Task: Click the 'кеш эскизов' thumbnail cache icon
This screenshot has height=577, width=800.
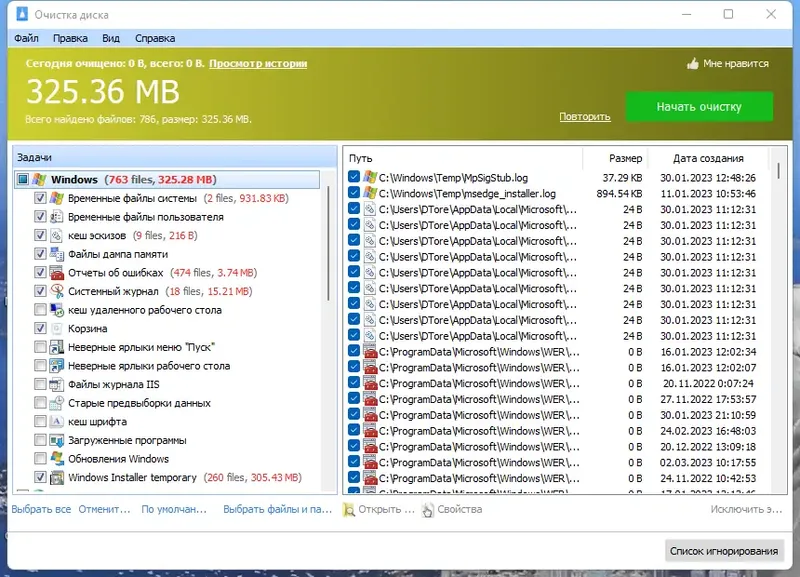Action: [57, 235]
